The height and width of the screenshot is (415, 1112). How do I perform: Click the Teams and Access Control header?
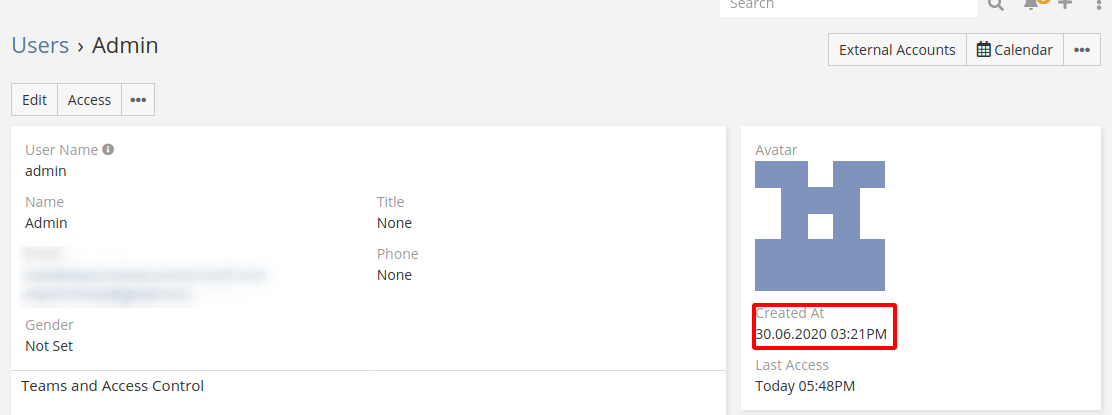(112, 386)
